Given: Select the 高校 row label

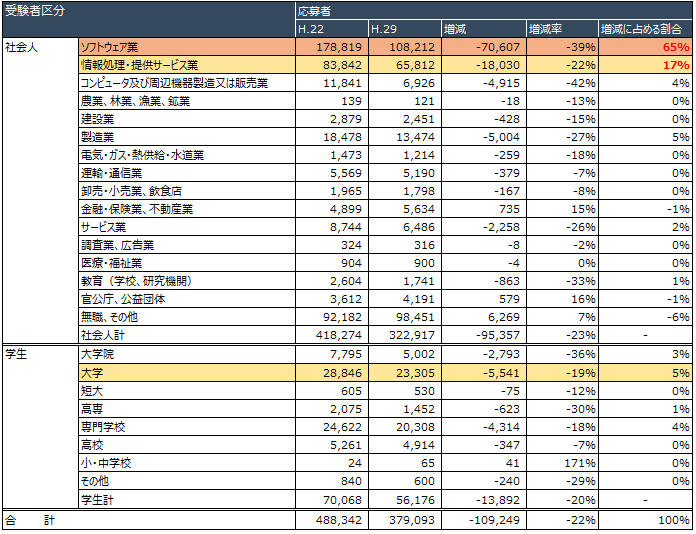Looking at the screenshot, I should [91, 445].
